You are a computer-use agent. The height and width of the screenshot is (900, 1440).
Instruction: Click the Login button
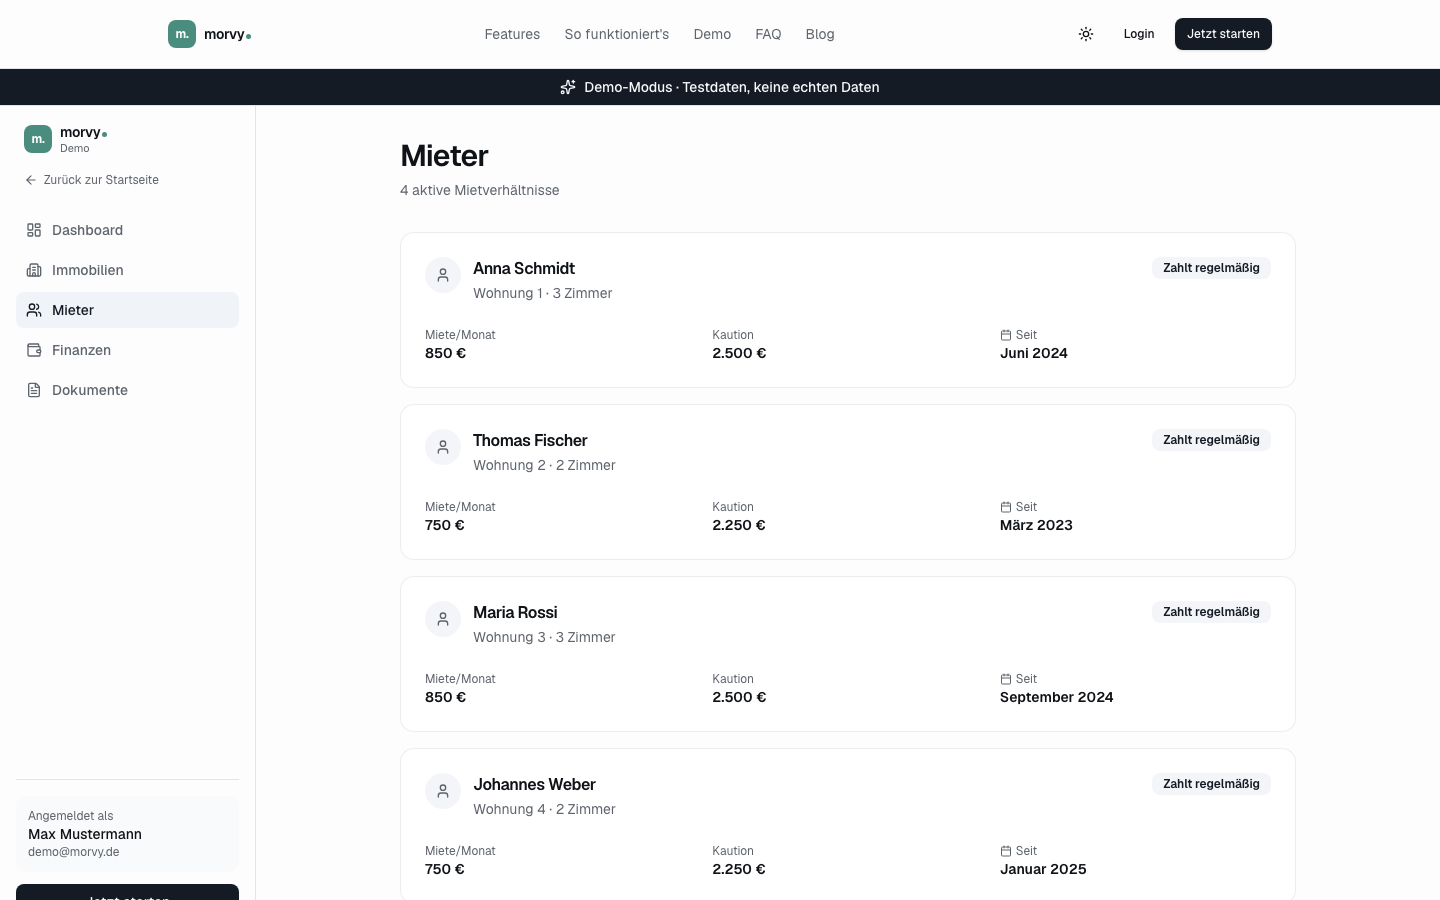1139,34
